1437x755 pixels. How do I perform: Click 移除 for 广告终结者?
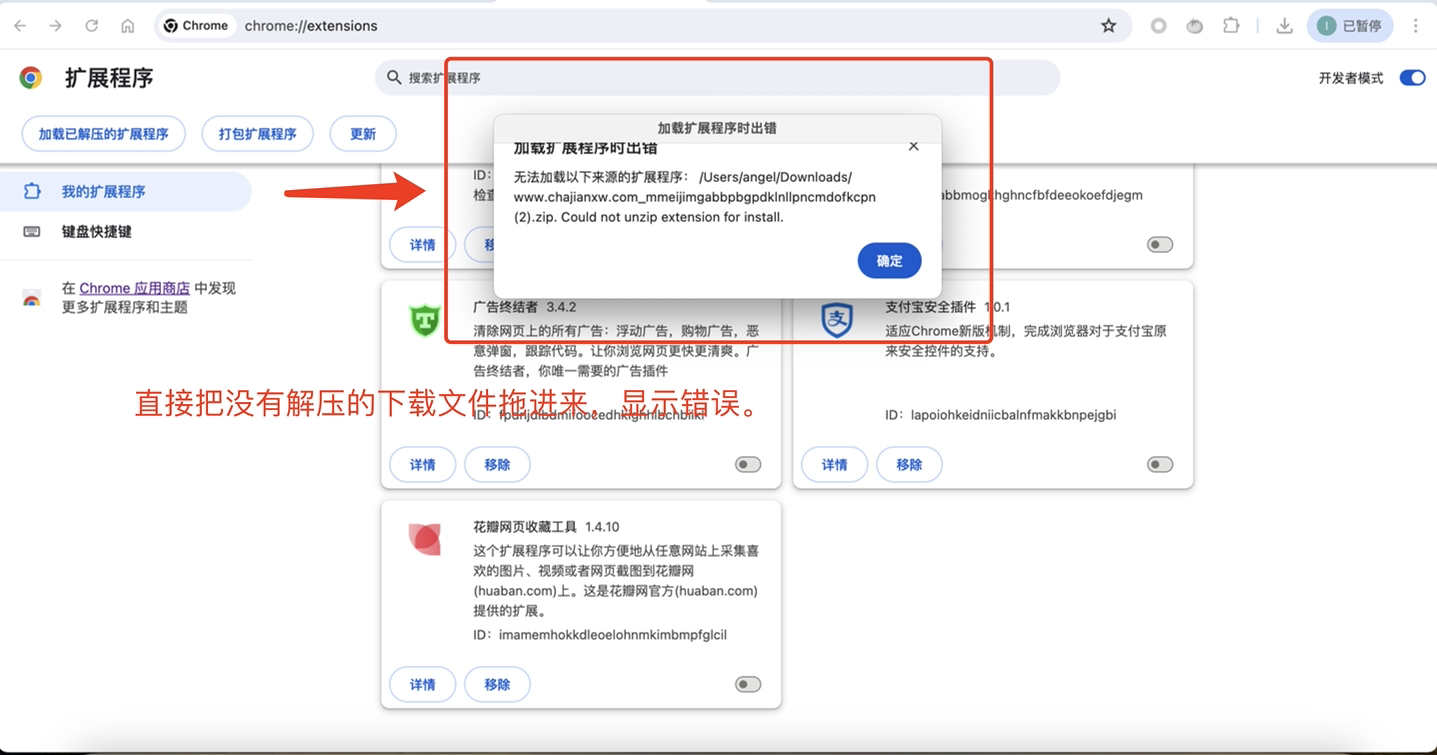click(x=497, y=465)
